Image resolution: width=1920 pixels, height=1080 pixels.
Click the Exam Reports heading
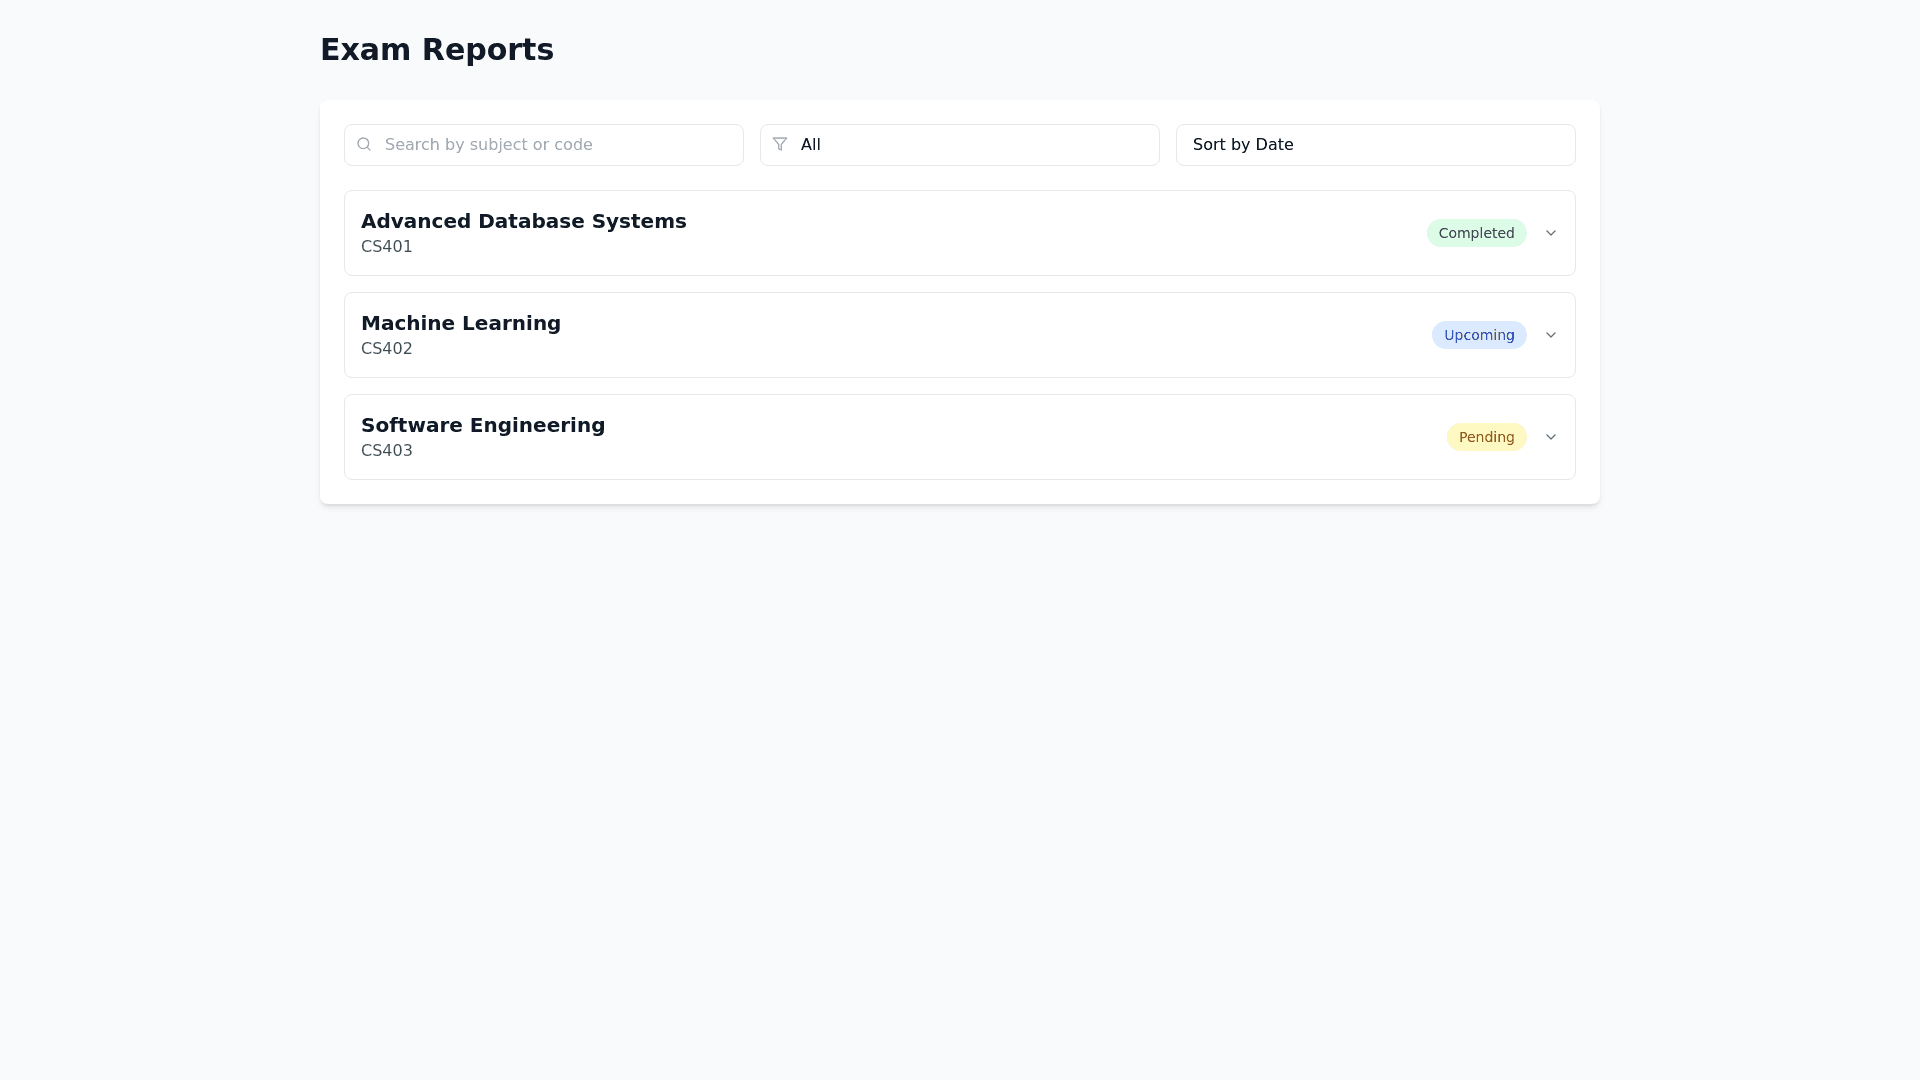pos(436,49)
